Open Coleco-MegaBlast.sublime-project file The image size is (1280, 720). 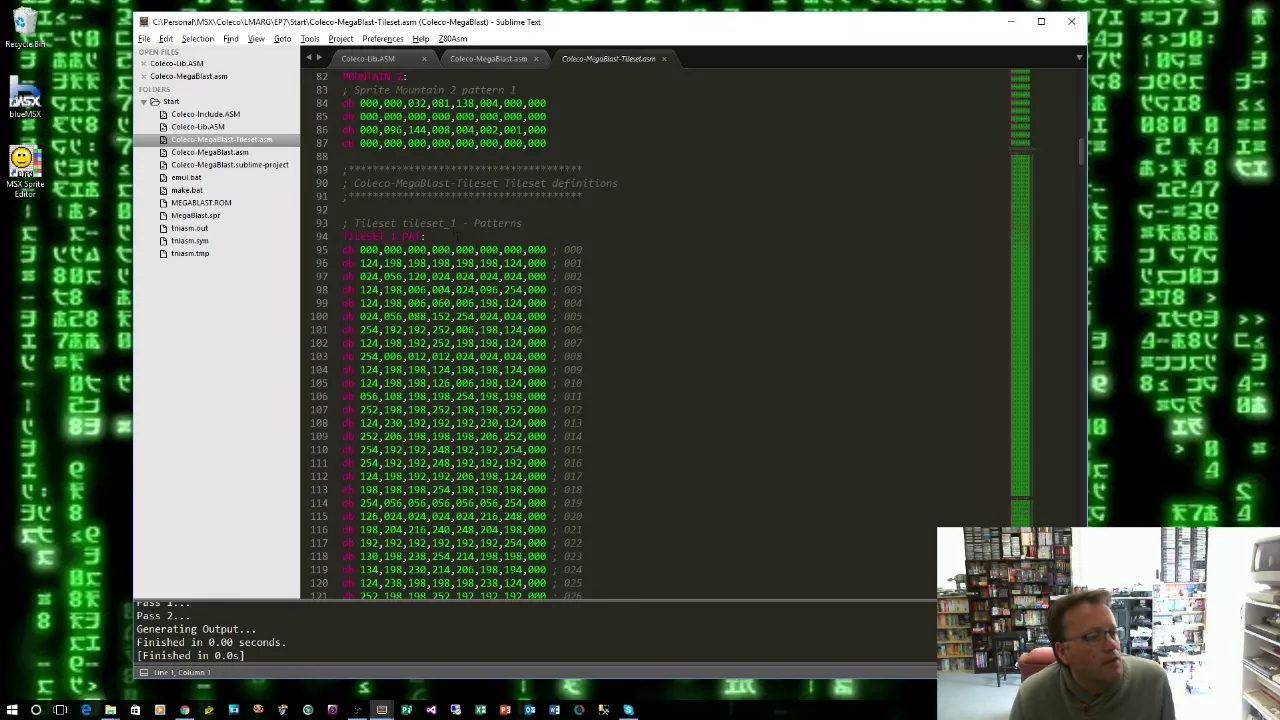(230, 165)
